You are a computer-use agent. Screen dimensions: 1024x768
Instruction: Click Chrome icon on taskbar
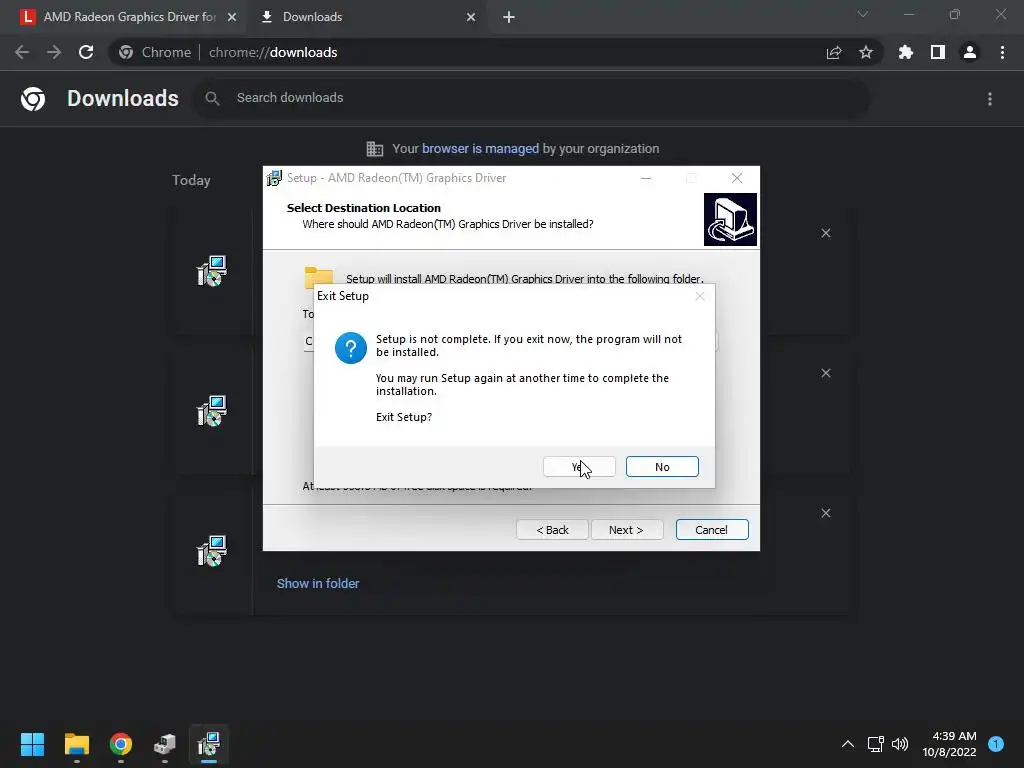pyautogui.click(x=121, y=744)
